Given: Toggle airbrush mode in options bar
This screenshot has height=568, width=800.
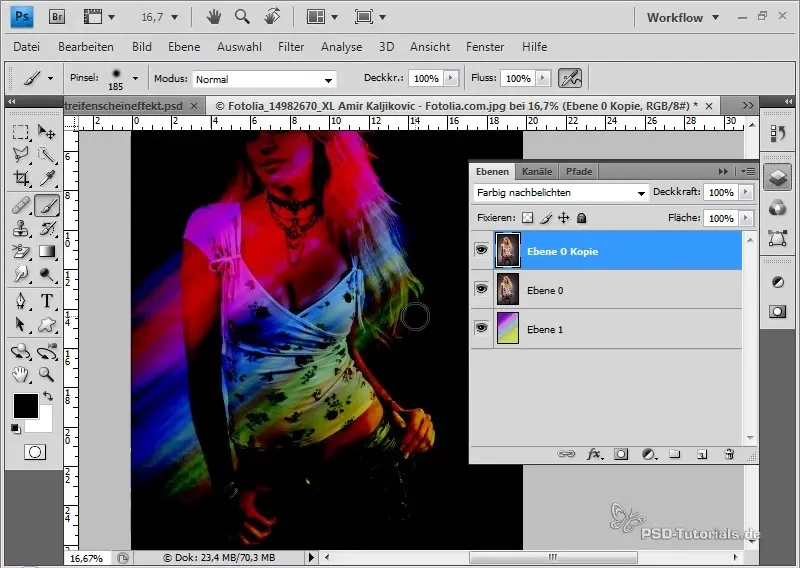Looking at the screenshot, I should (570, 78).
